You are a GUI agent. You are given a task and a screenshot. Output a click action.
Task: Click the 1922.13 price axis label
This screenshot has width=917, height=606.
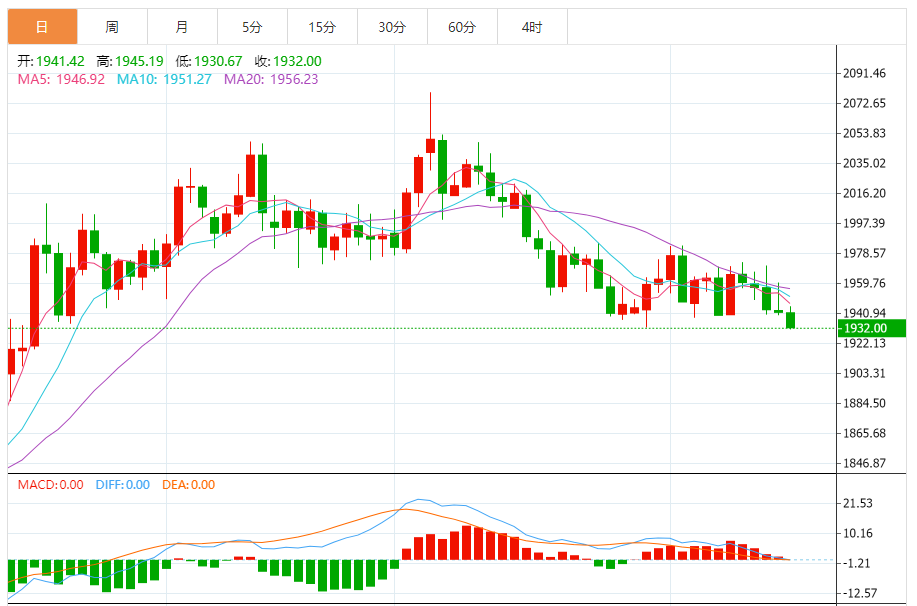click(x=864, y=343)
